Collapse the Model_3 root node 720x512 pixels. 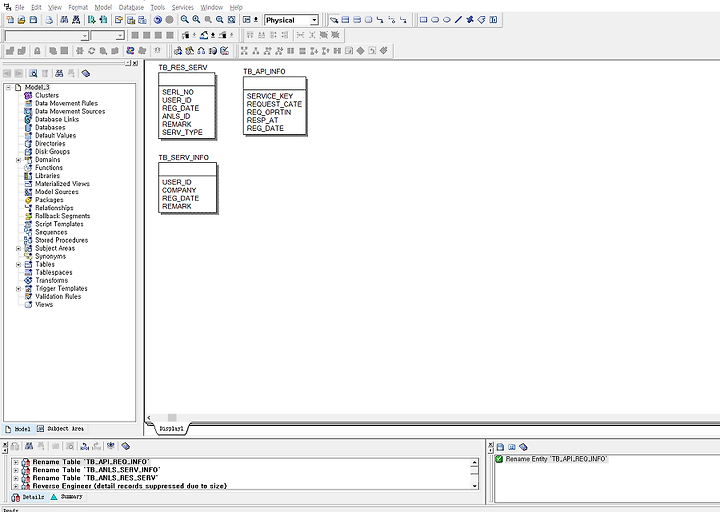(x=8, y=87)
